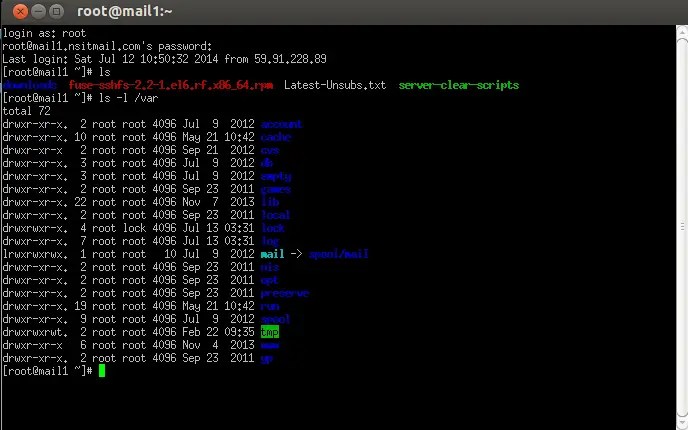Close the root@mail1 terminal window

[20, 11]
